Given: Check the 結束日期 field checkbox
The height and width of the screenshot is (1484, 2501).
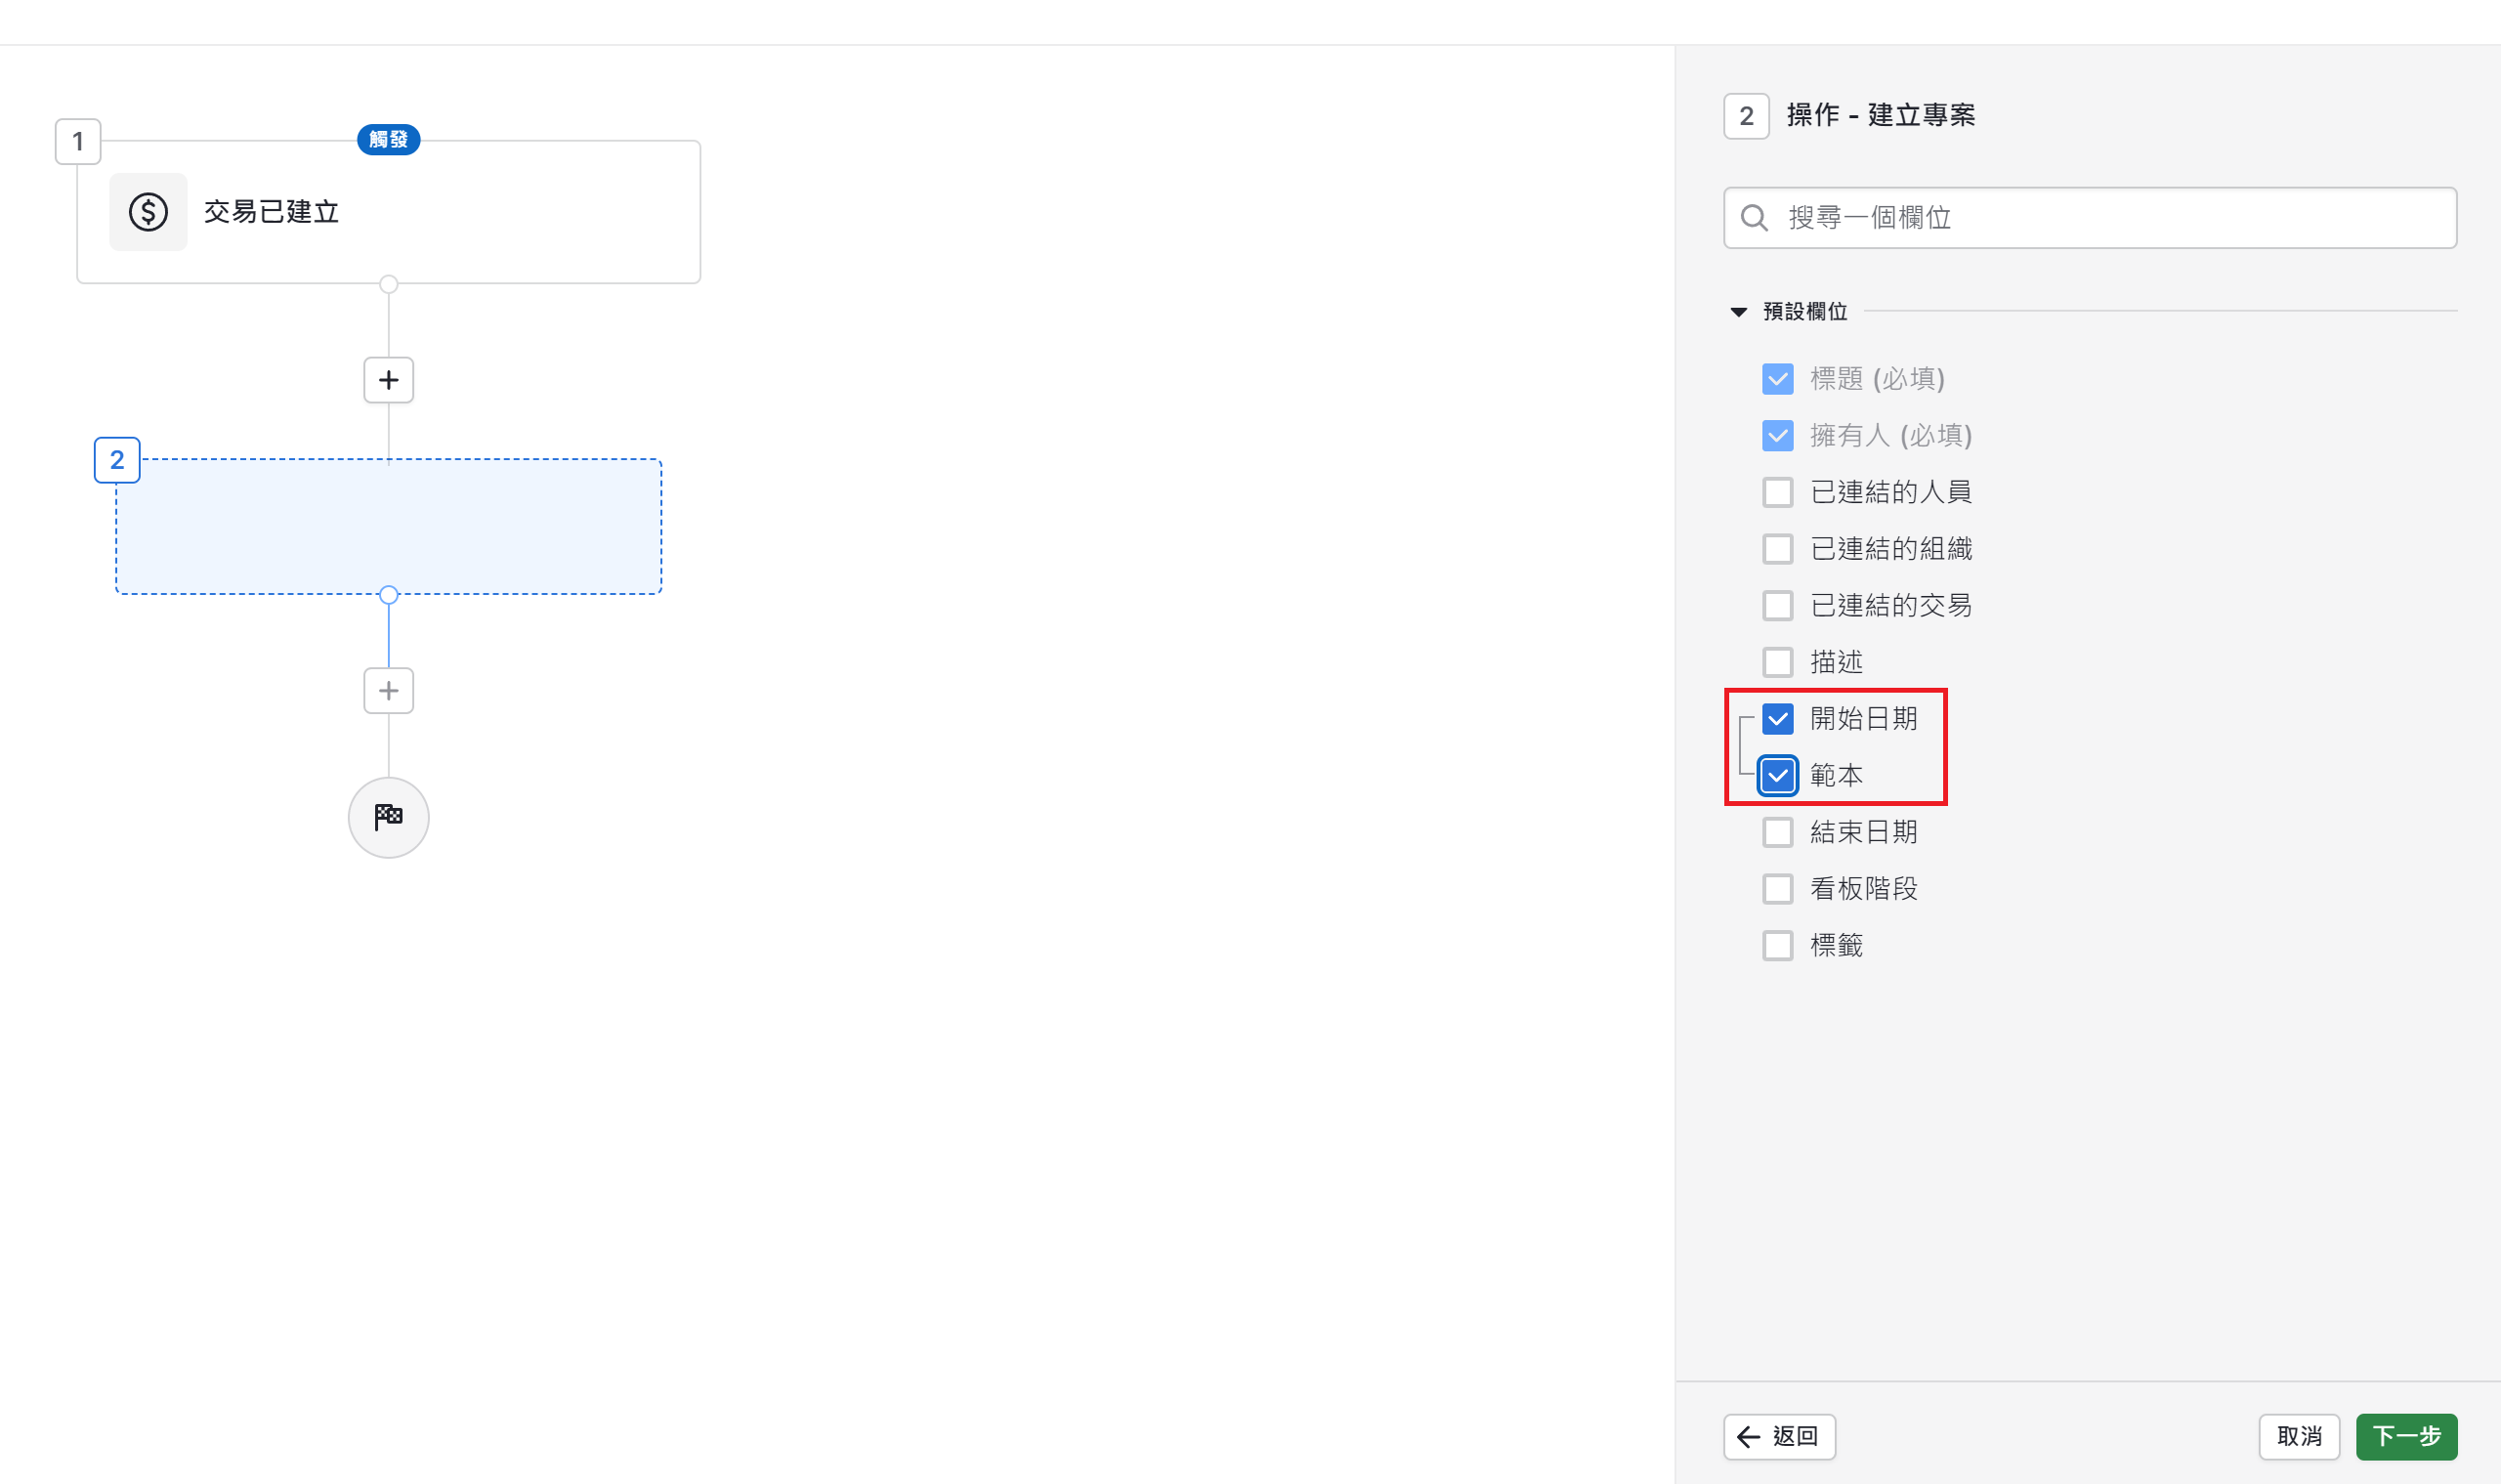Looking at the screenshot, I should pos(1777,832).
